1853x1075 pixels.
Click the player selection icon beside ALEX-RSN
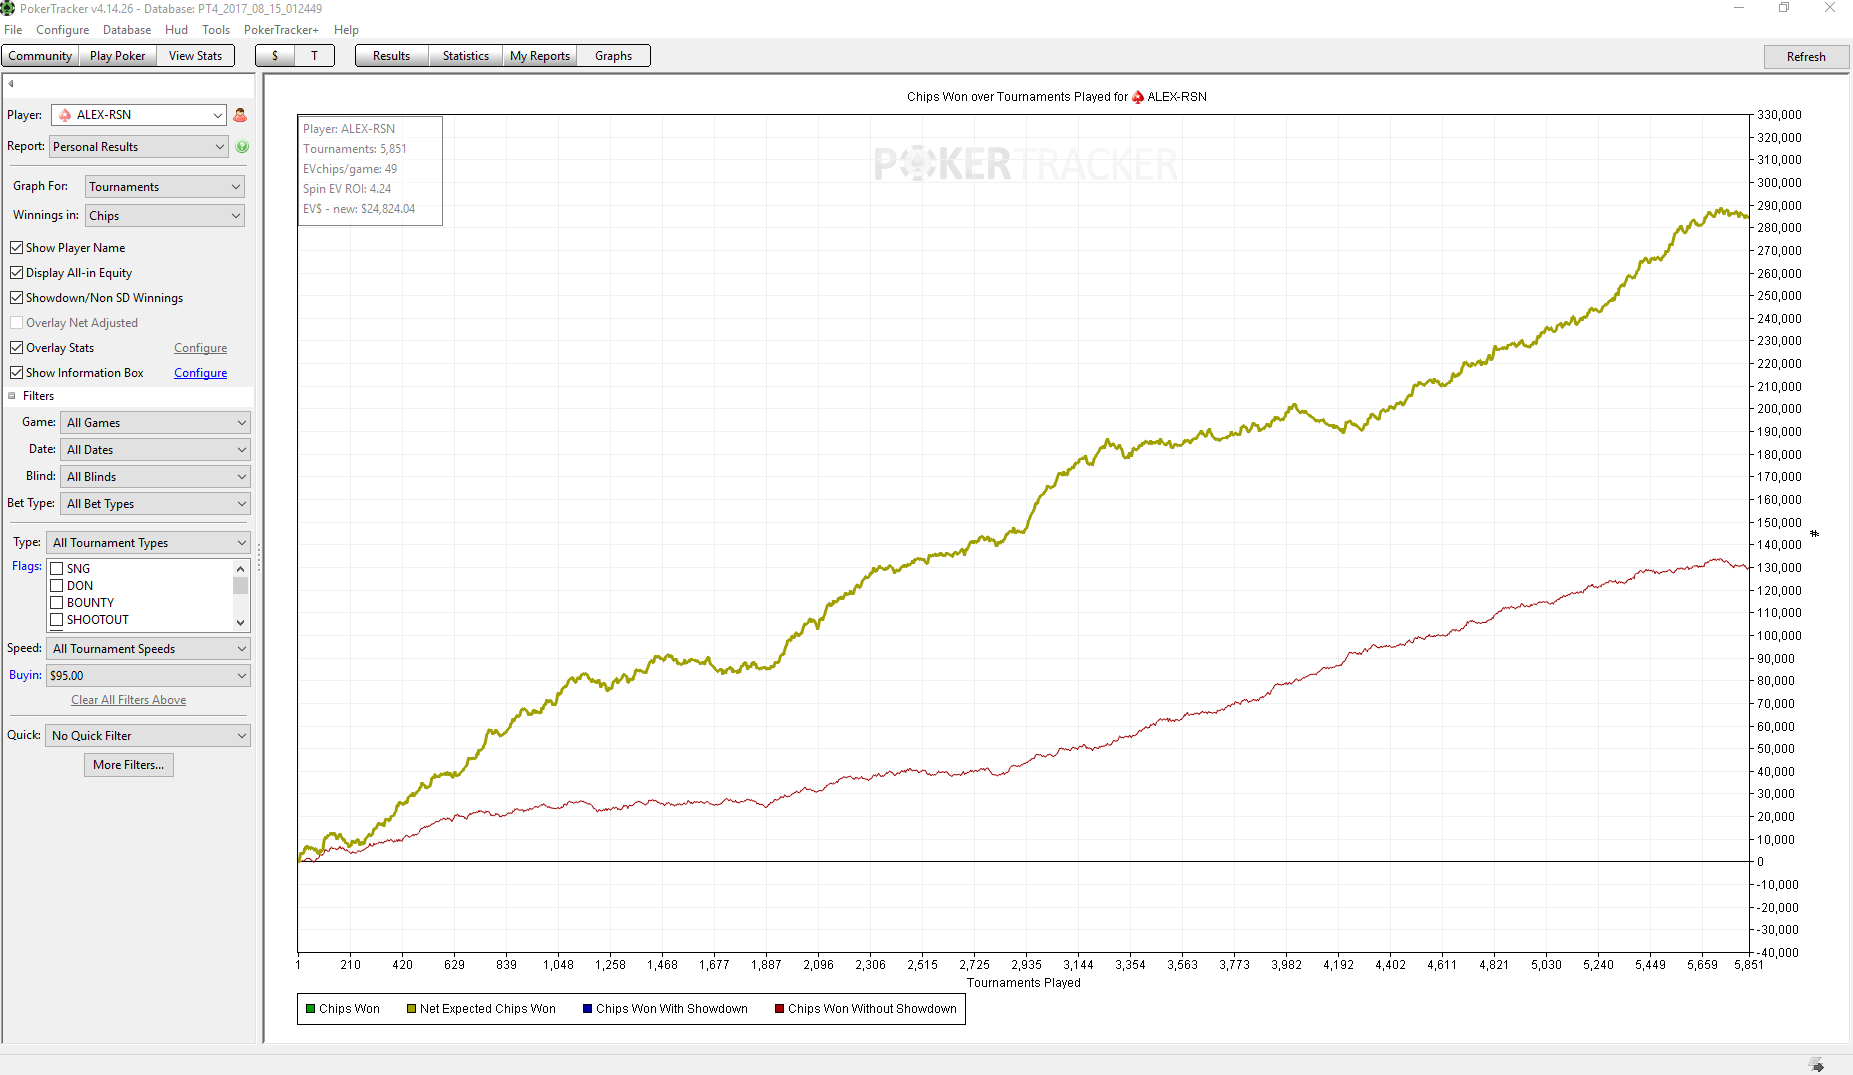pos(240,115)
